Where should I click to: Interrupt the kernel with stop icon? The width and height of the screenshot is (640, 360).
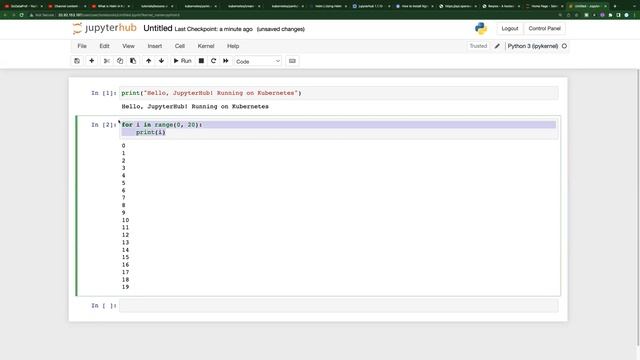201,61
